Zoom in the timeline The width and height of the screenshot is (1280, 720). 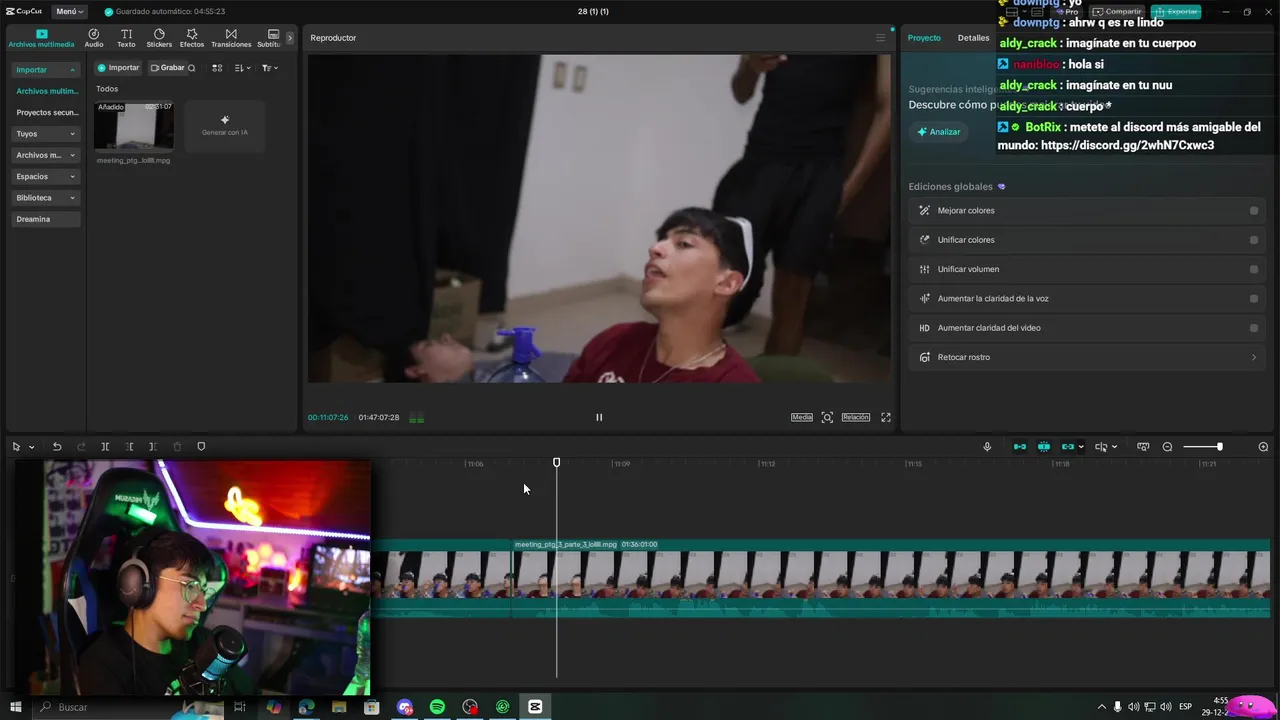[x=1263, y=447]
